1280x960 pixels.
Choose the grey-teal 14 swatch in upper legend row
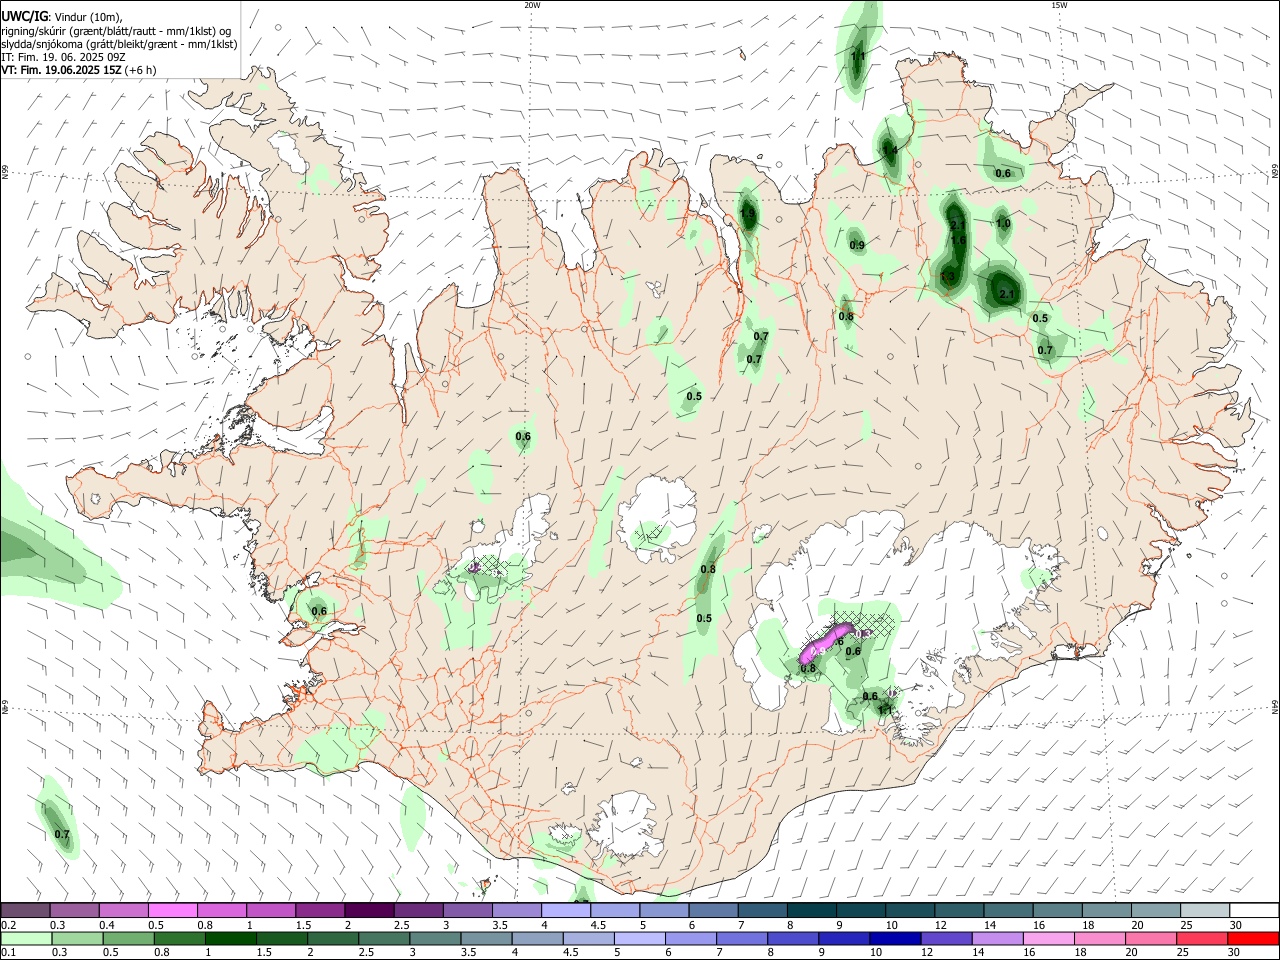(x=1008, y=911)
